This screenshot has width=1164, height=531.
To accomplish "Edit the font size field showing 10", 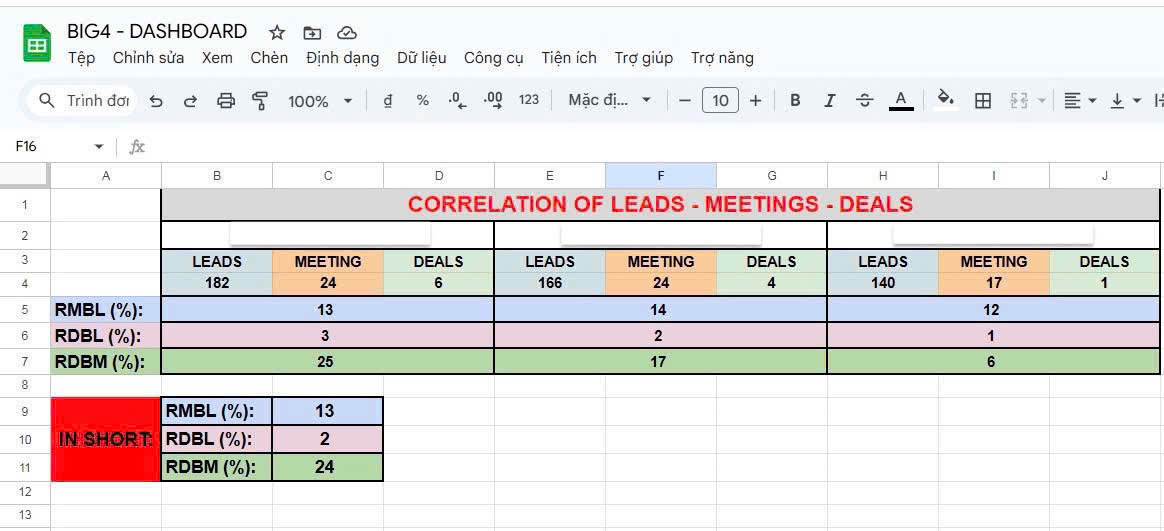I will 720,101.
